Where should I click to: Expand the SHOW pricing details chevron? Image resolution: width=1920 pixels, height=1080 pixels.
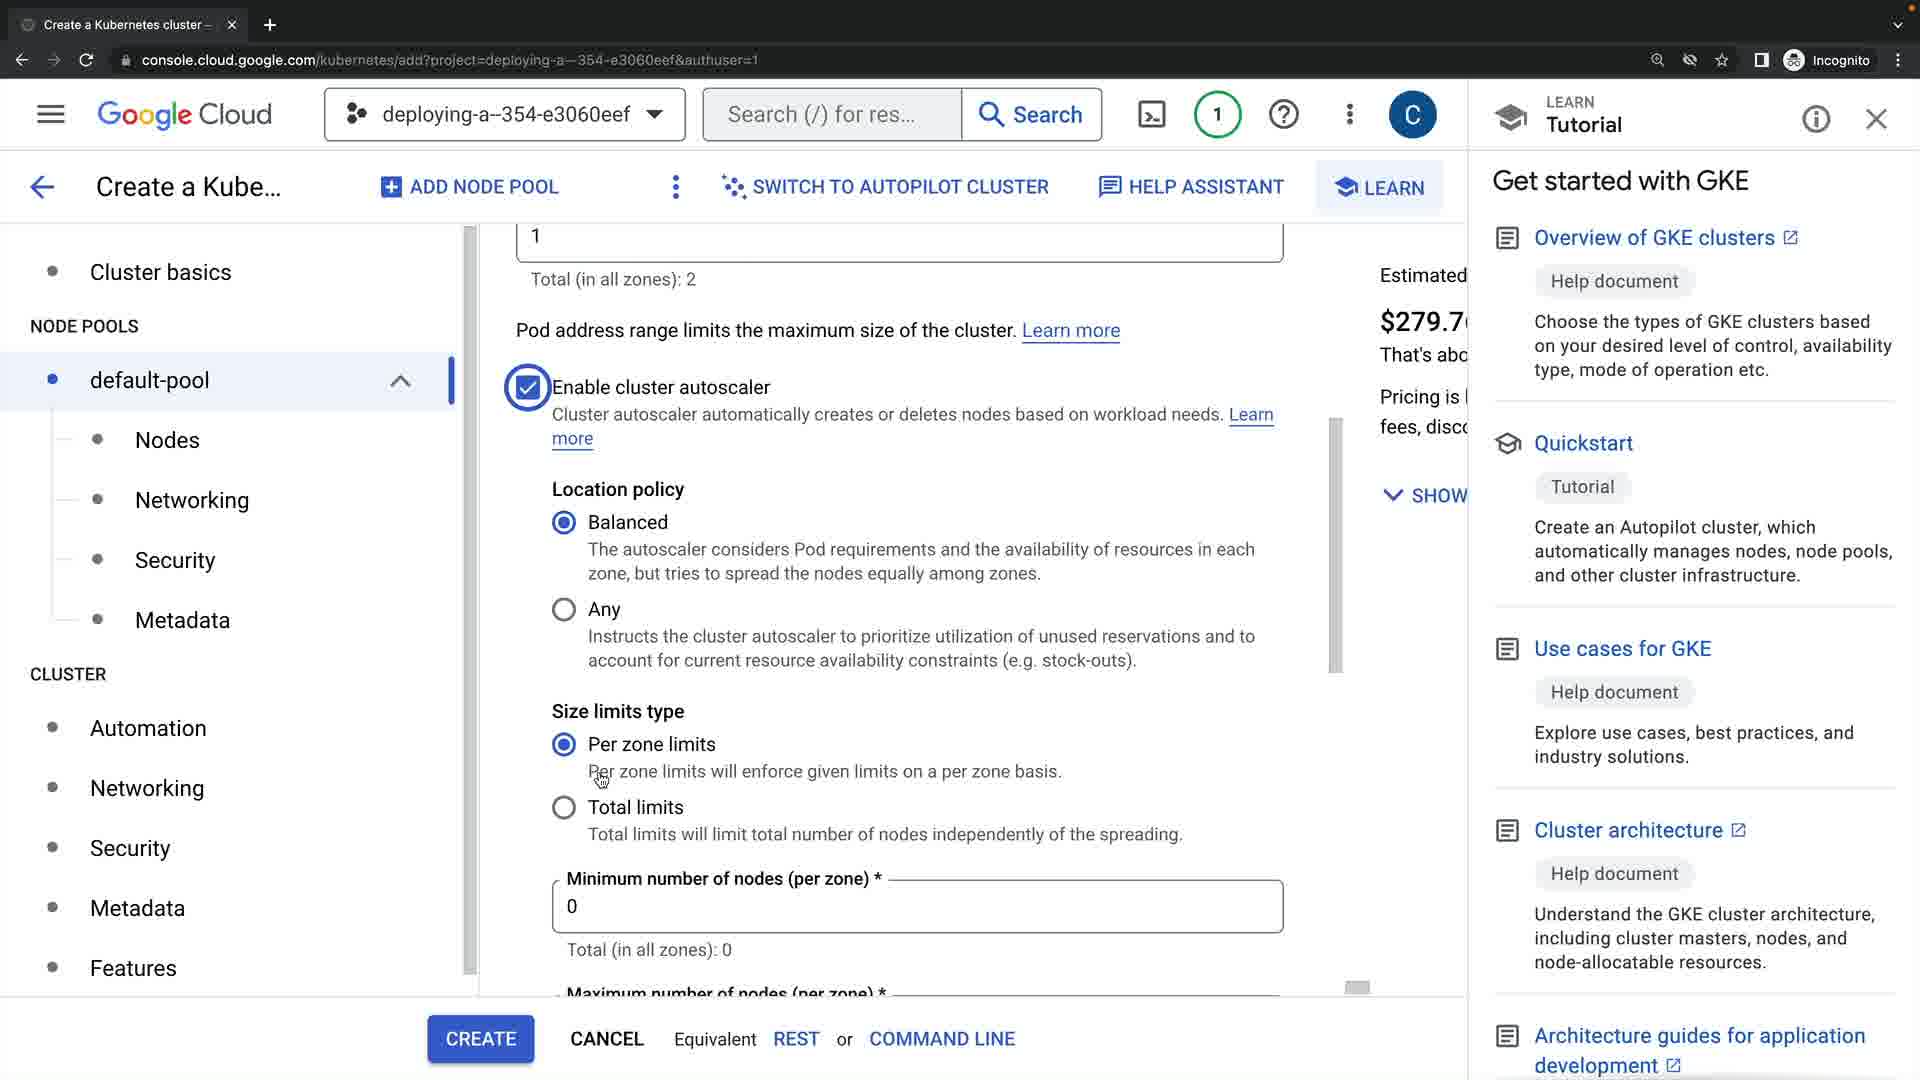[1393, 495]
